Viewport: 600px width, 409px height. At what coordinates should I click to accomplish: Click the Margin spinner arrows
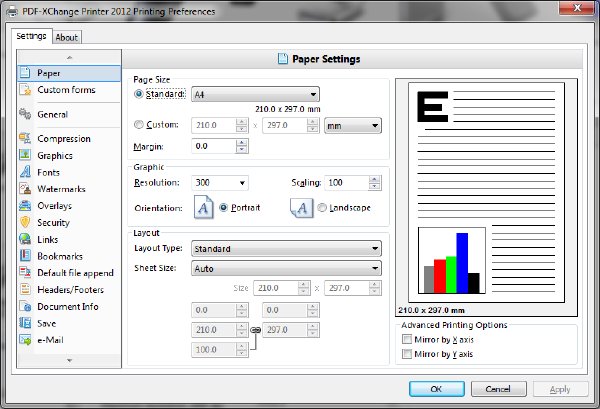point(241,146)
